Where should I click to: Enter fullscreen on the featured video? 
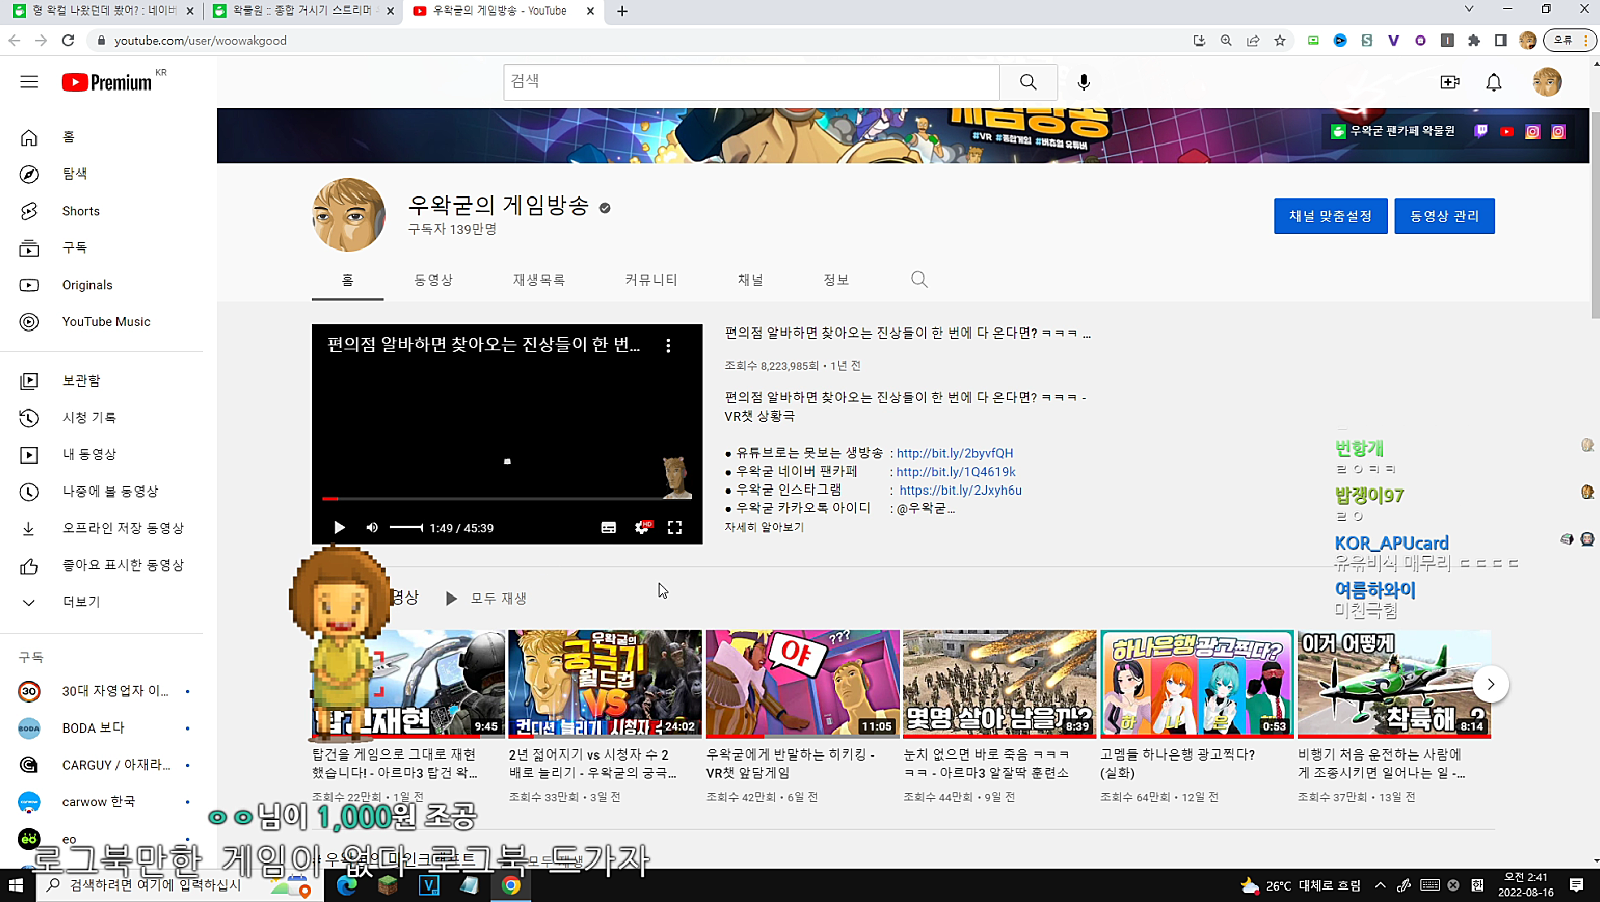point(675,528)
